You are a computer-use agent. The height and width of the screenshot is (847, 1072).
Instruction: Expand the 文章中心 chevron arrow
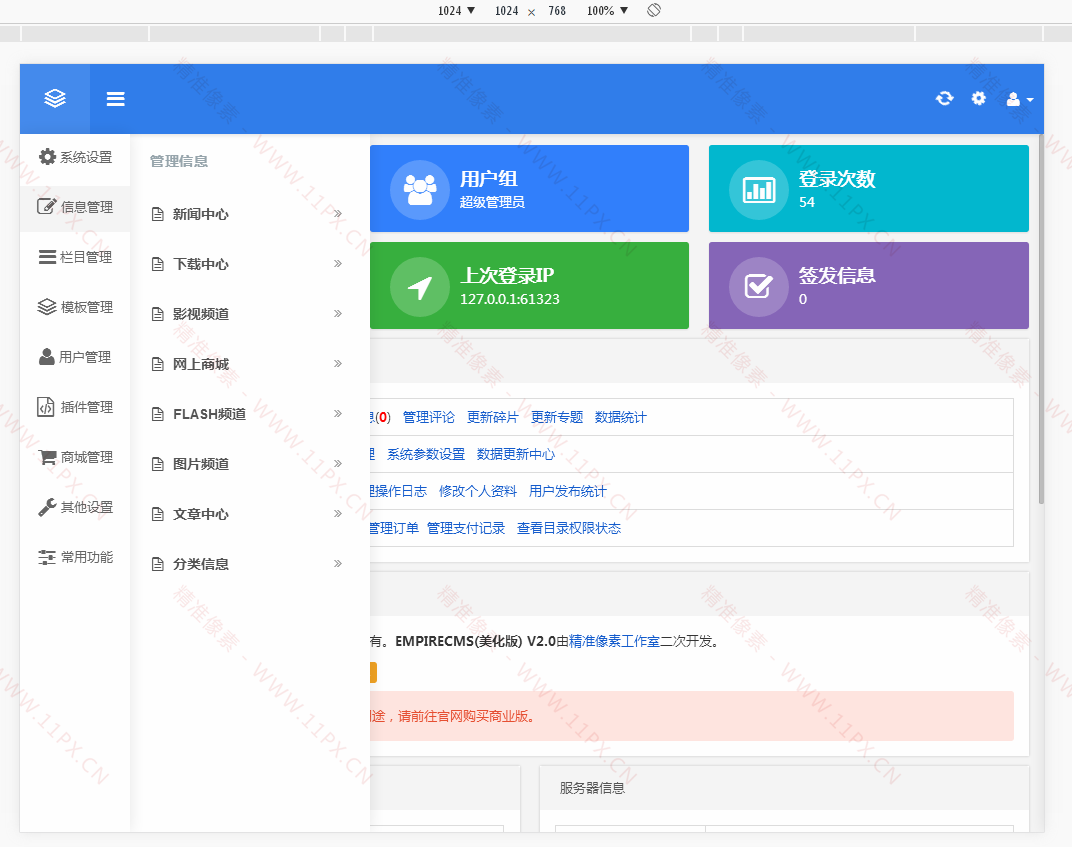click(x=338, y=513)
